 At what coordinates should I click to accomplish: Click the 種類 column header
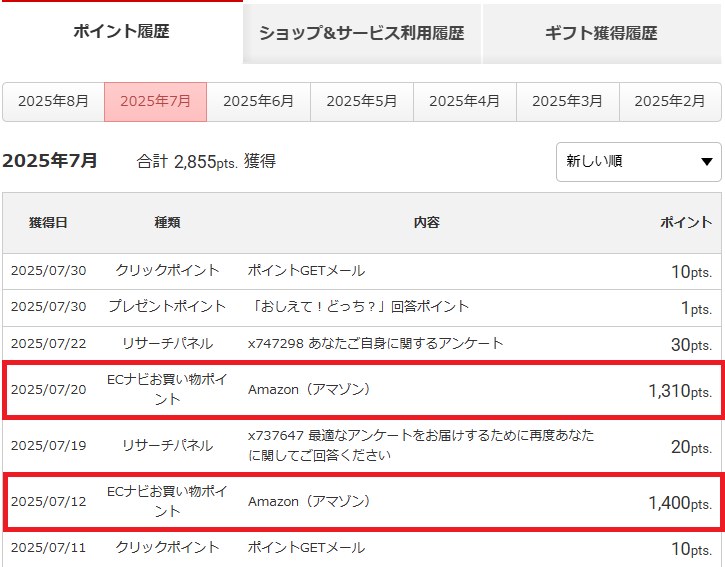tap(167, 223)
